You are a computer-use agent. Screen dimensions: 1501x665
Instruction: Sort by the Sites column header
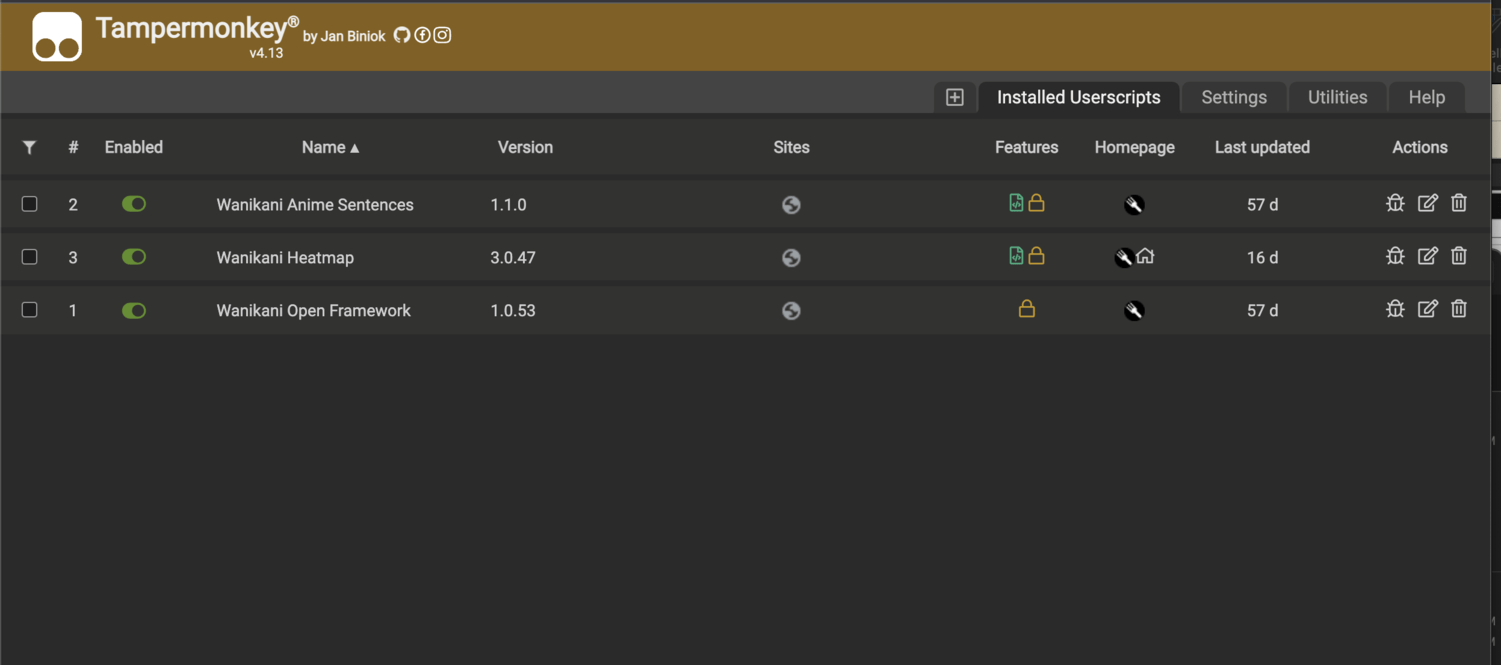(x=791, y=147)
